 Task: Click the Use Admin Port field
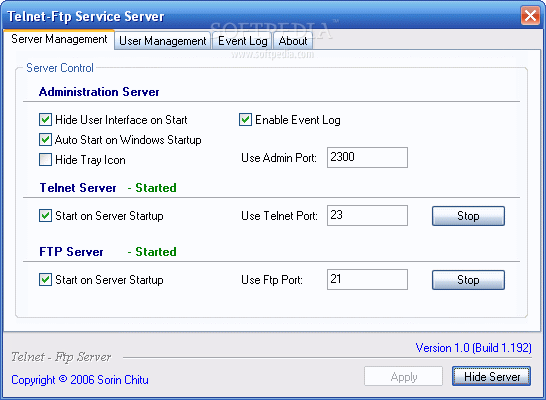(367, 157)
